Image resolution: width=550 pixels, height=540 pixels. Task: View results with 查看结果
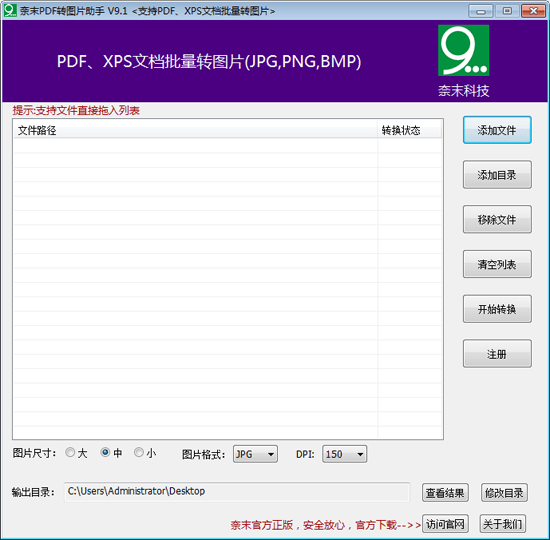click(x=445, y=493)
